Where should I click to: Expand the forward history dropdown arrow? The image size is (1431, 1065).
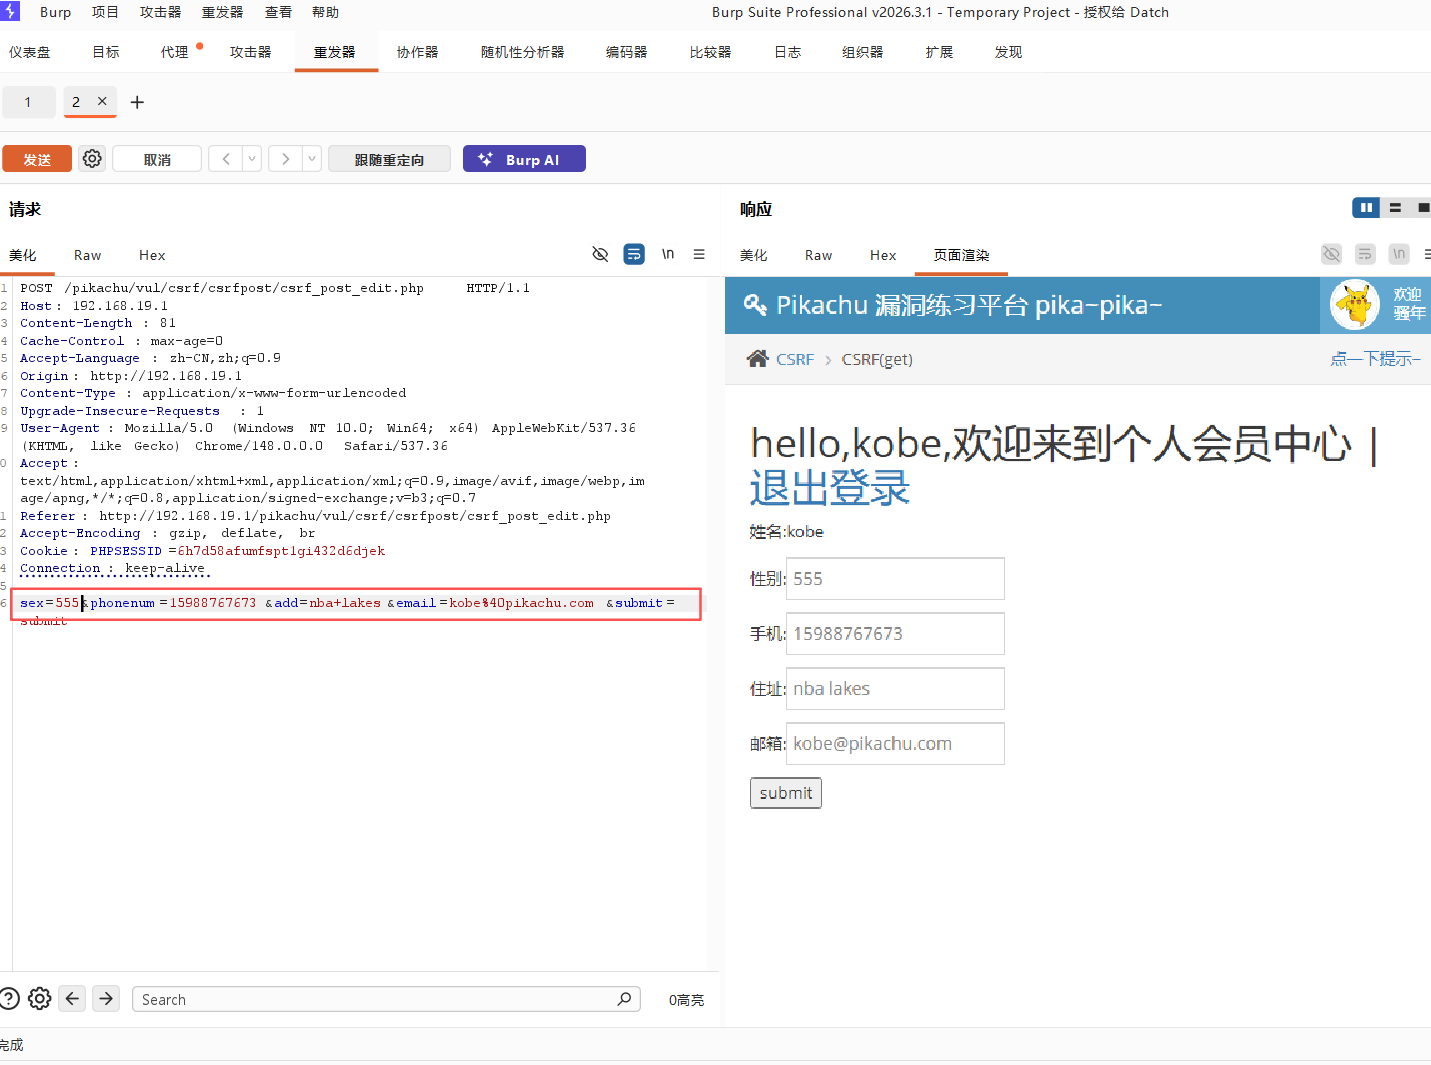[312, 159]
